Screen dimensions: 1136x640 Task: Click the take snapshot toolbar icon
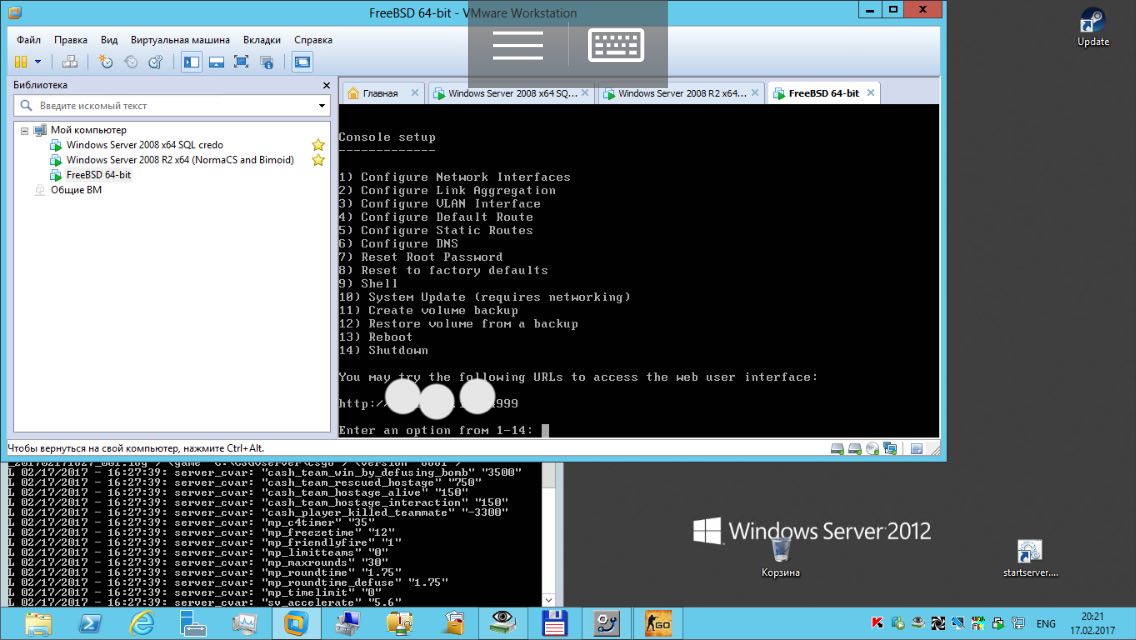106,62
